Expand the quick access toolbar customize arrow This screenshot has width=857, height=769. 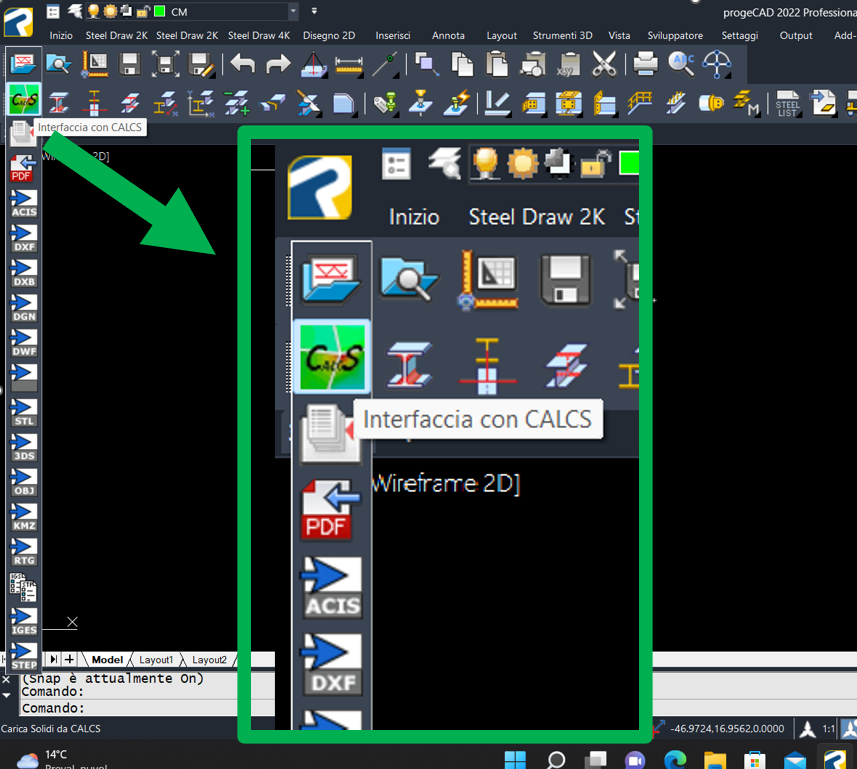(314, 11)
